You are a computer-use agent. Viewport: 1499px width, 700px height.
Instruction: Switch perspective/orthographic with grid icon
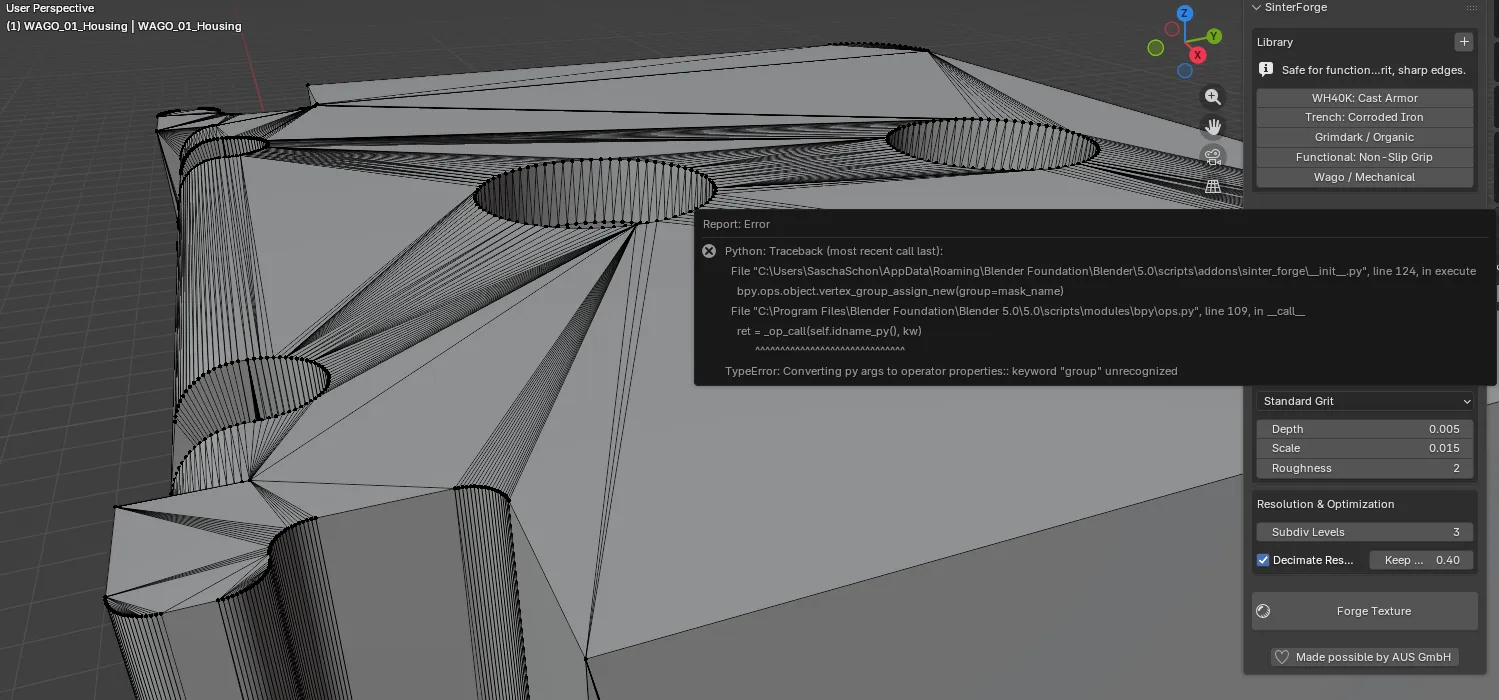(1213, 186)
